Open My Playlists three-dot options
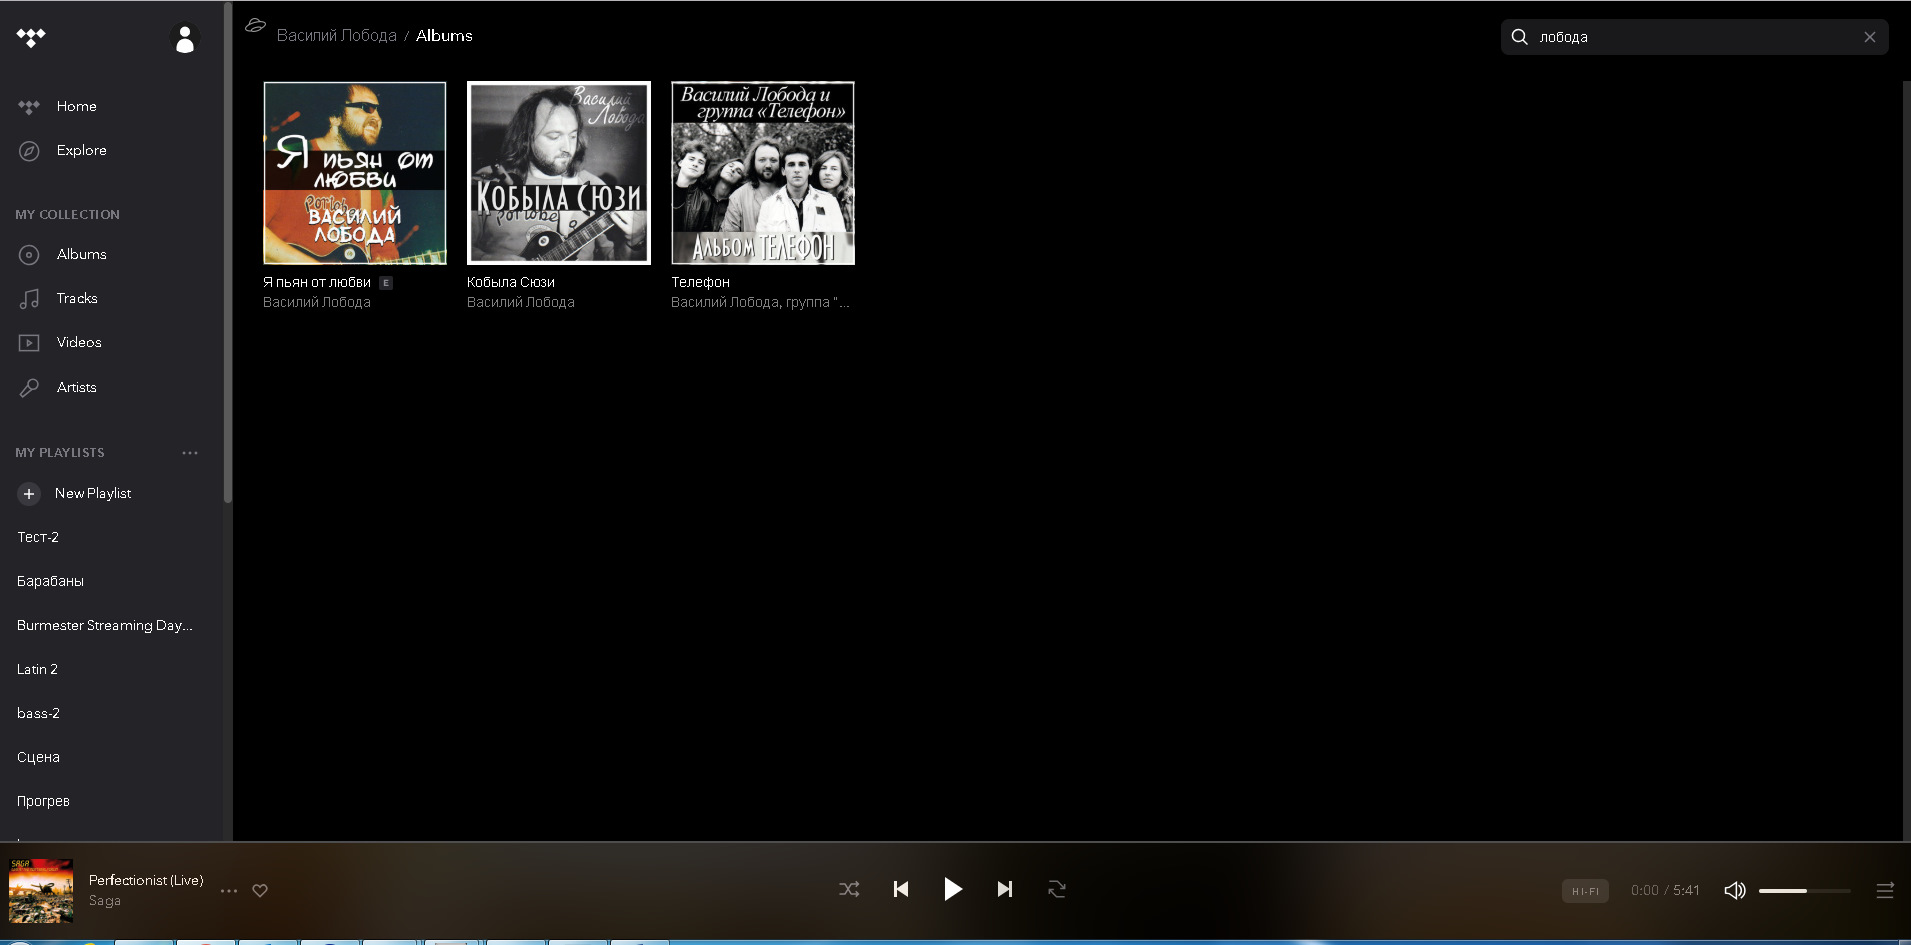 [x=190, y=453]
